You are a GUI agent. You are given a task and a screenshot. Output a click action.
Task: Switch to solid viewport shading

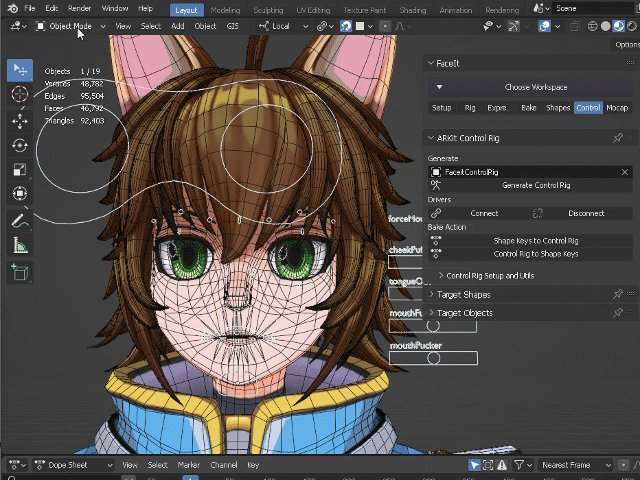point(605,26)
